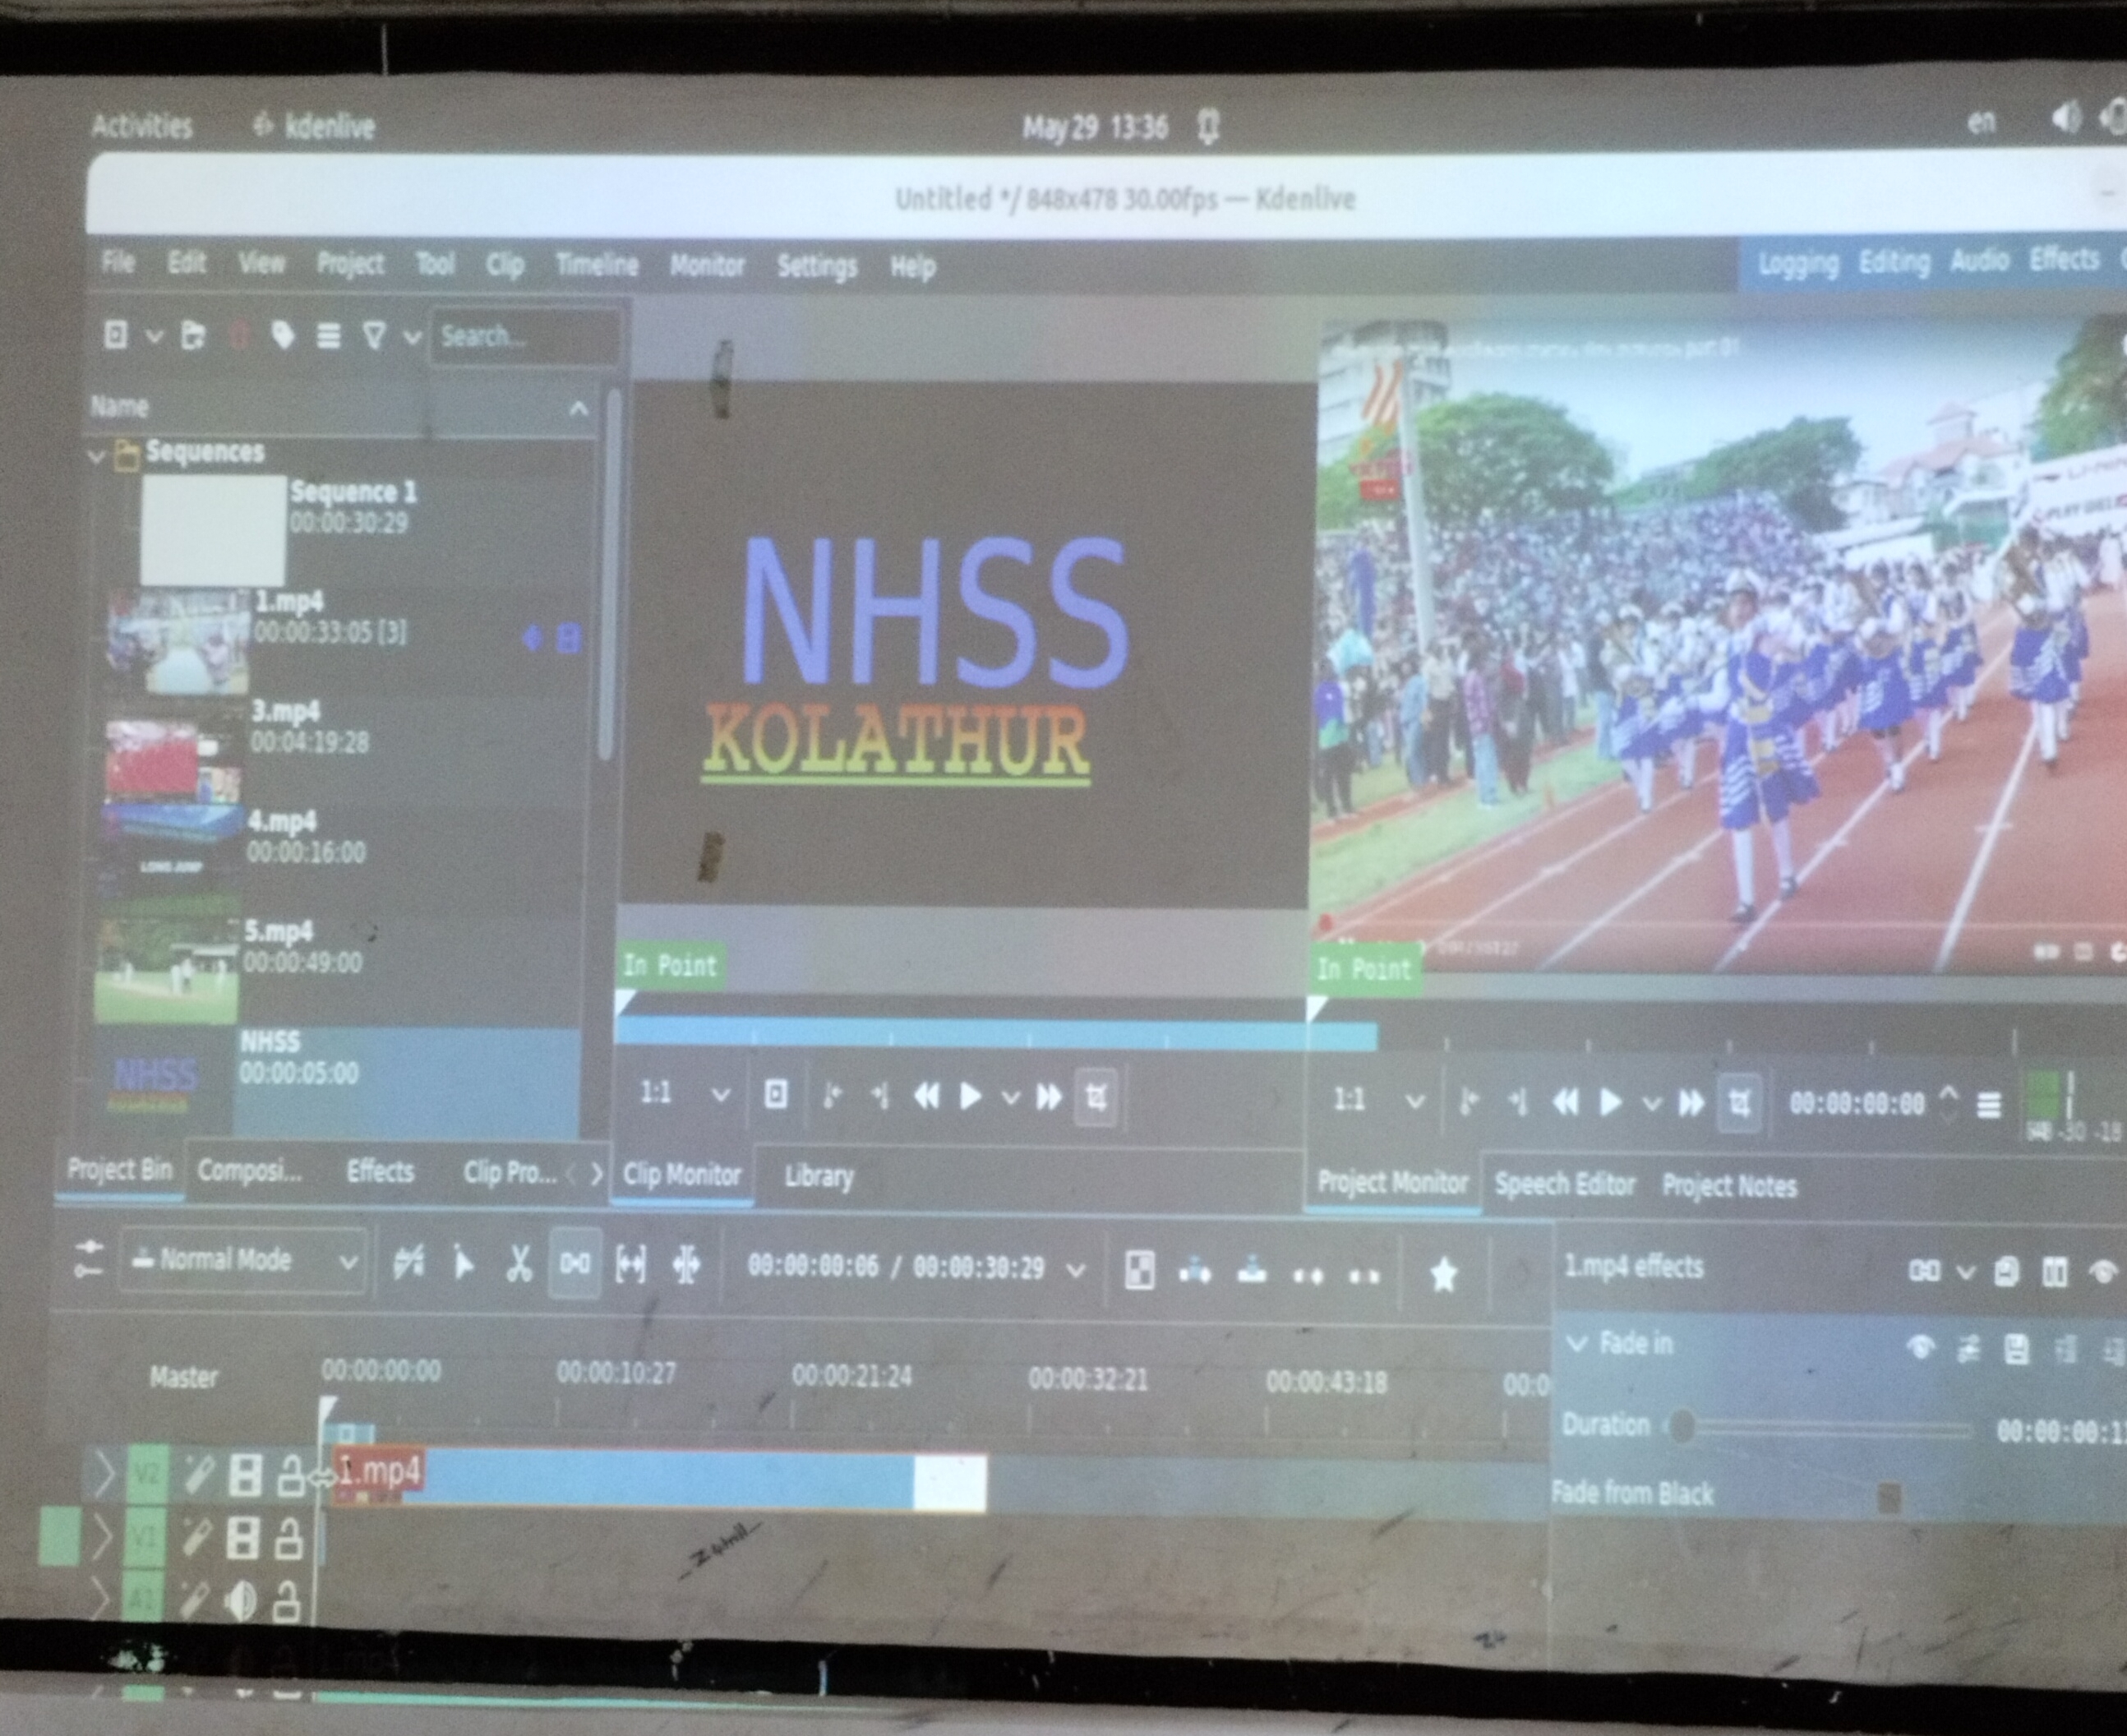Collapse the Sequences folder
2127x1736 pixels.
(x=97, y=456)
